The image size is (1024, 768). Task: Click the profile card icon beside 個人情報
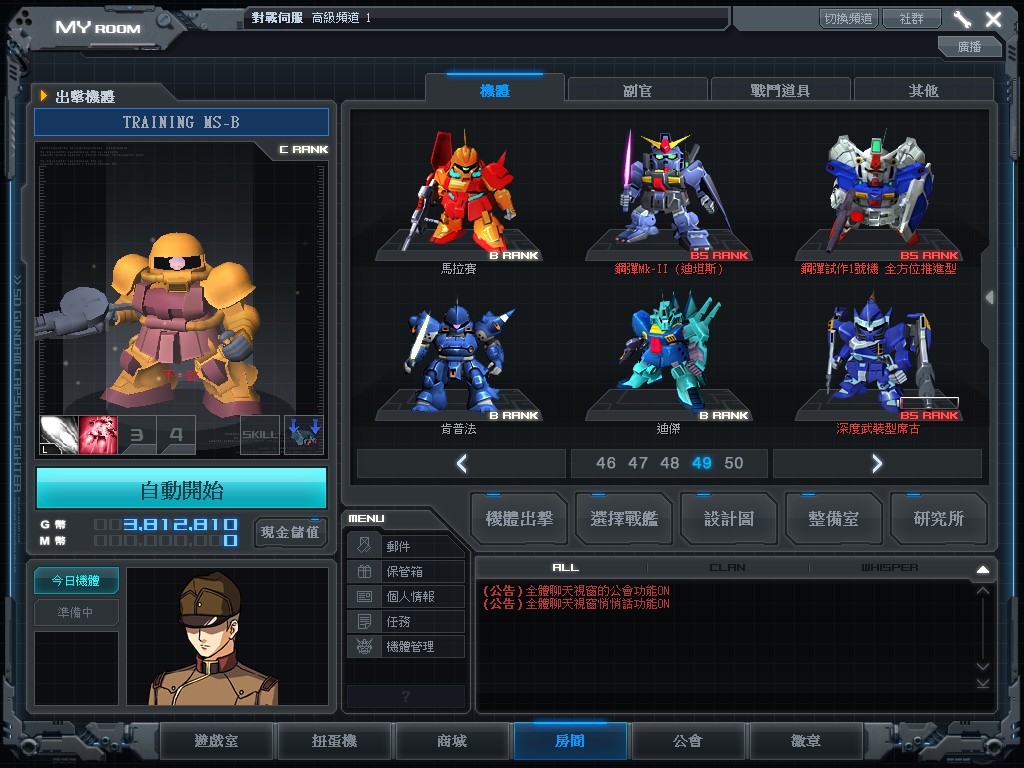(x=364, y=596)
